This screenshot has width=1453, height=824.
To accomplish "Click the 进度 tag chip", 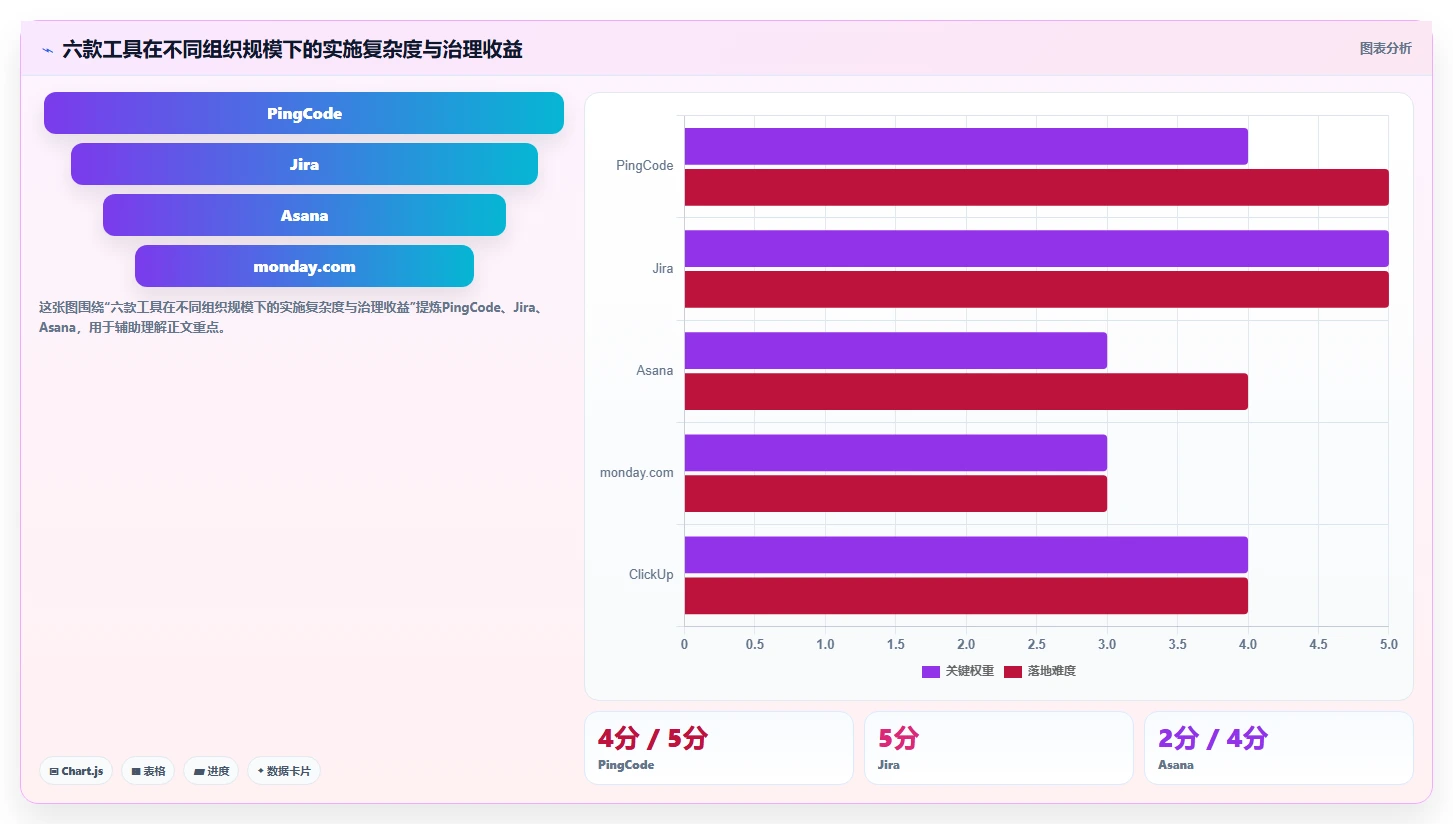I will (211, 771).
